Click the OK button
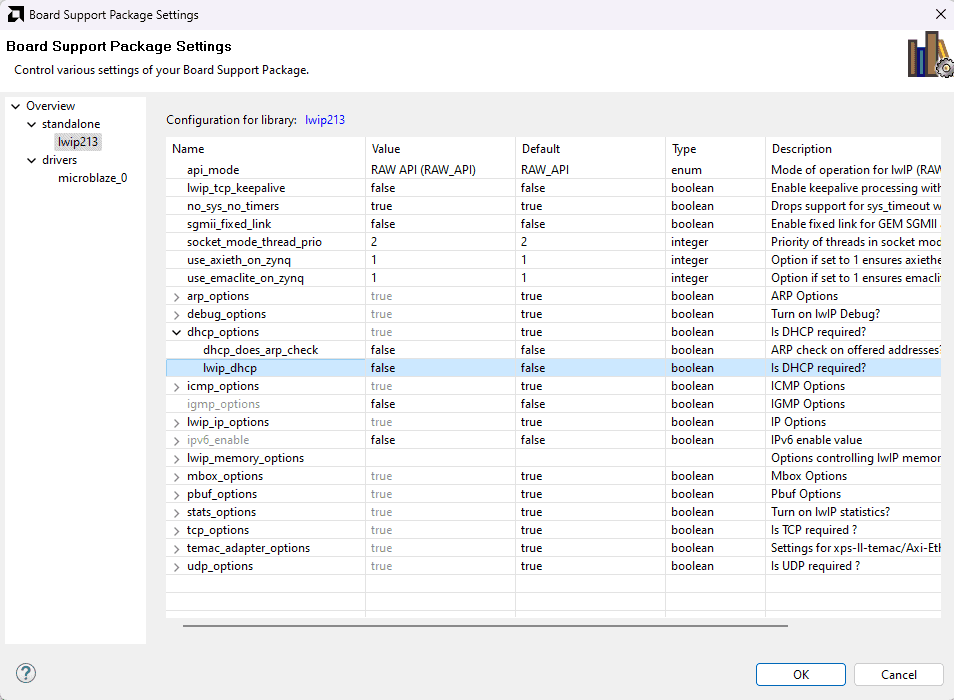This screenshot has width=954, height=700. point(800,674)
